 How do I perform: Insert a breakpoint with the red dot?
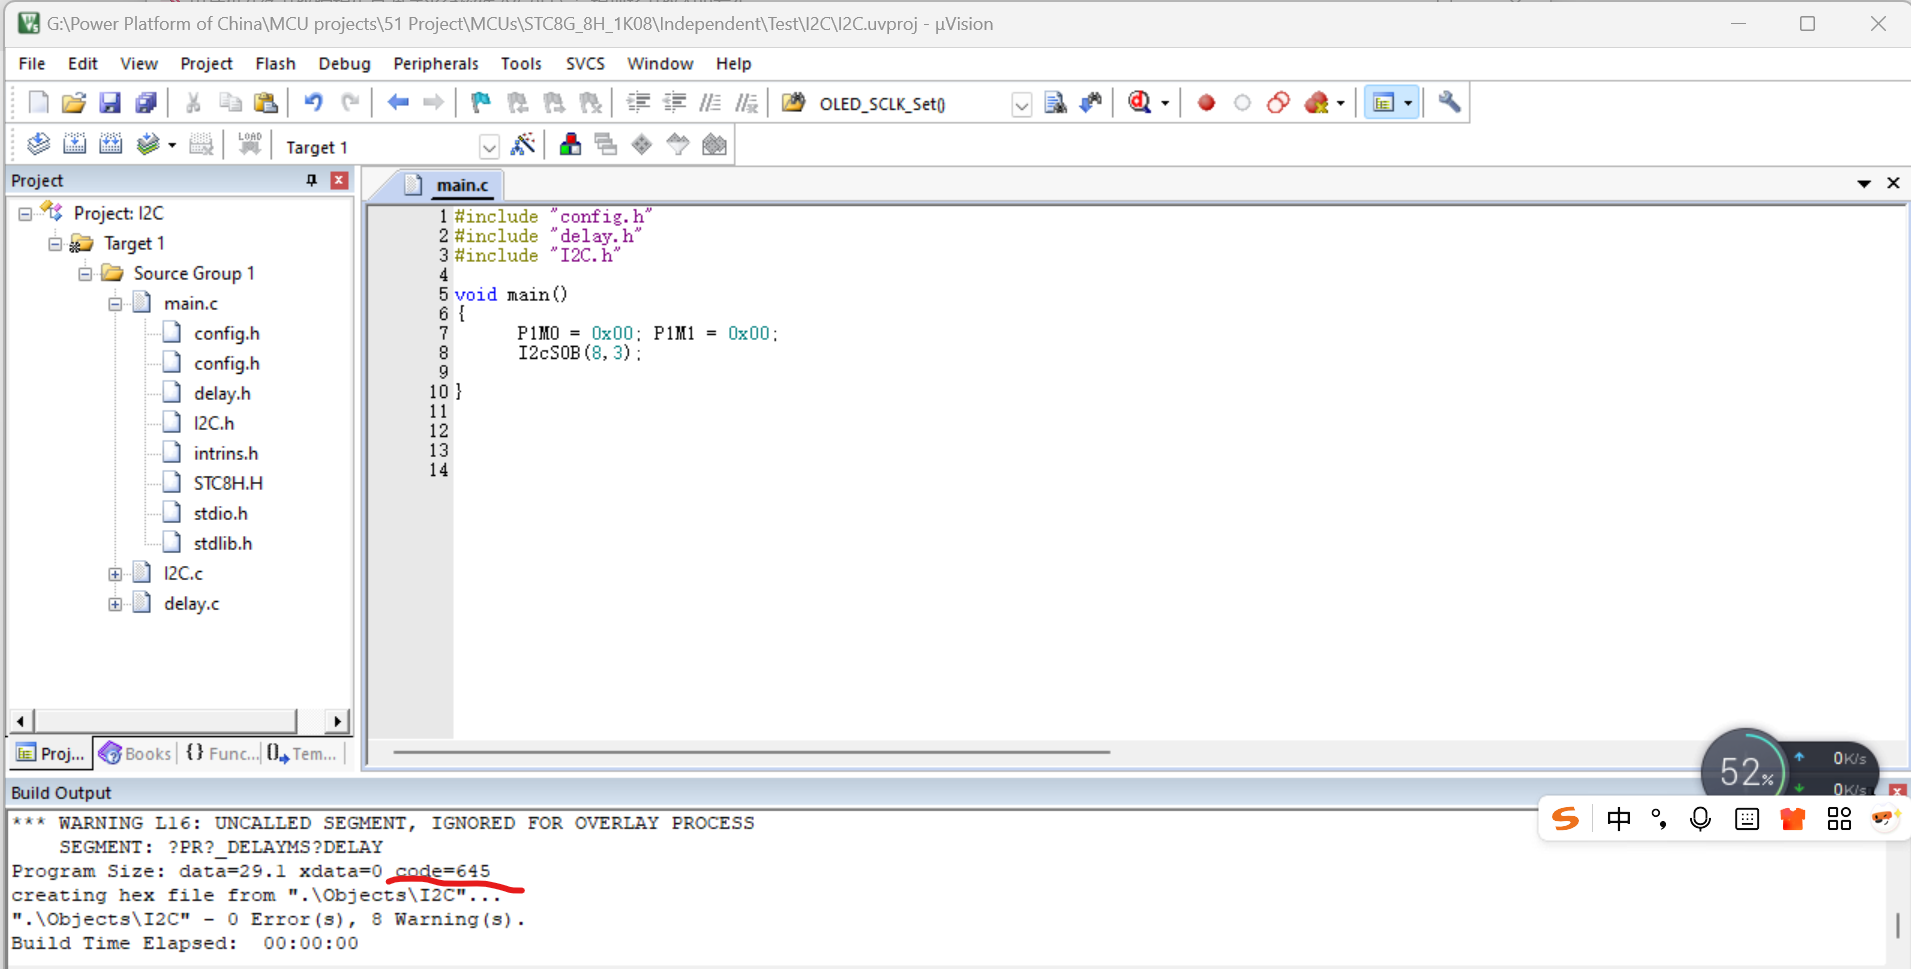pos(1206,102)
